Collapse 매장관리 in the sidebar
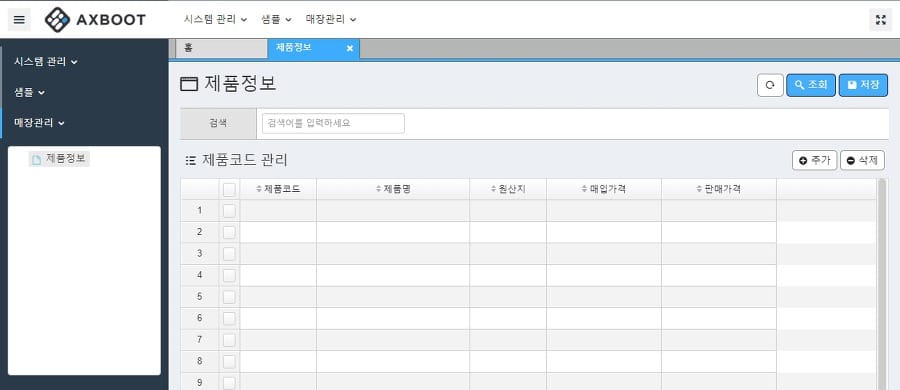The width and height of the screenshot is (900, 390). (x=40, y=122)
